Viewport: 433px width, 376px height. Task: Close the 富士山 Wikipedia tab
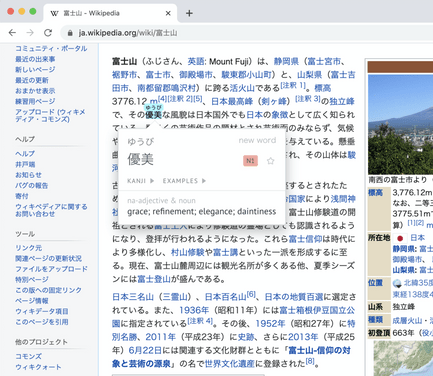168,13
